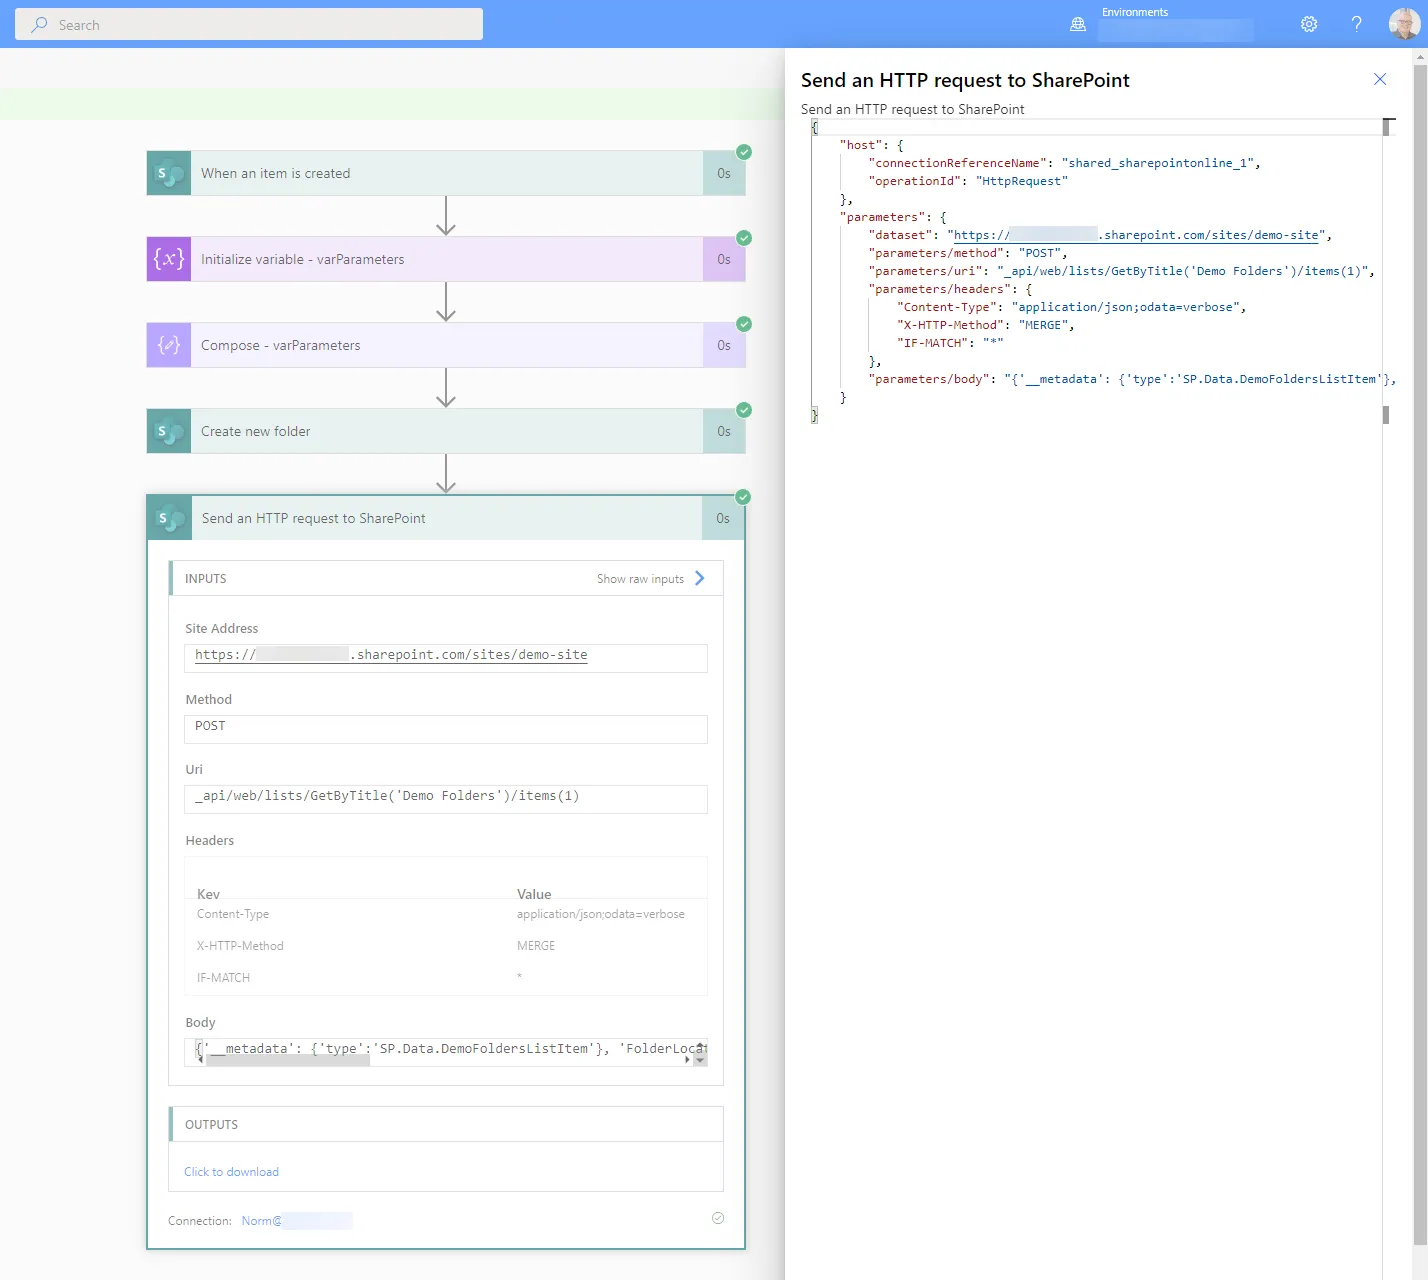This screenshot has width=1428, height=1280.
Task: Click the SharePoint icon on 'When an item is created'
Action: 169,173
